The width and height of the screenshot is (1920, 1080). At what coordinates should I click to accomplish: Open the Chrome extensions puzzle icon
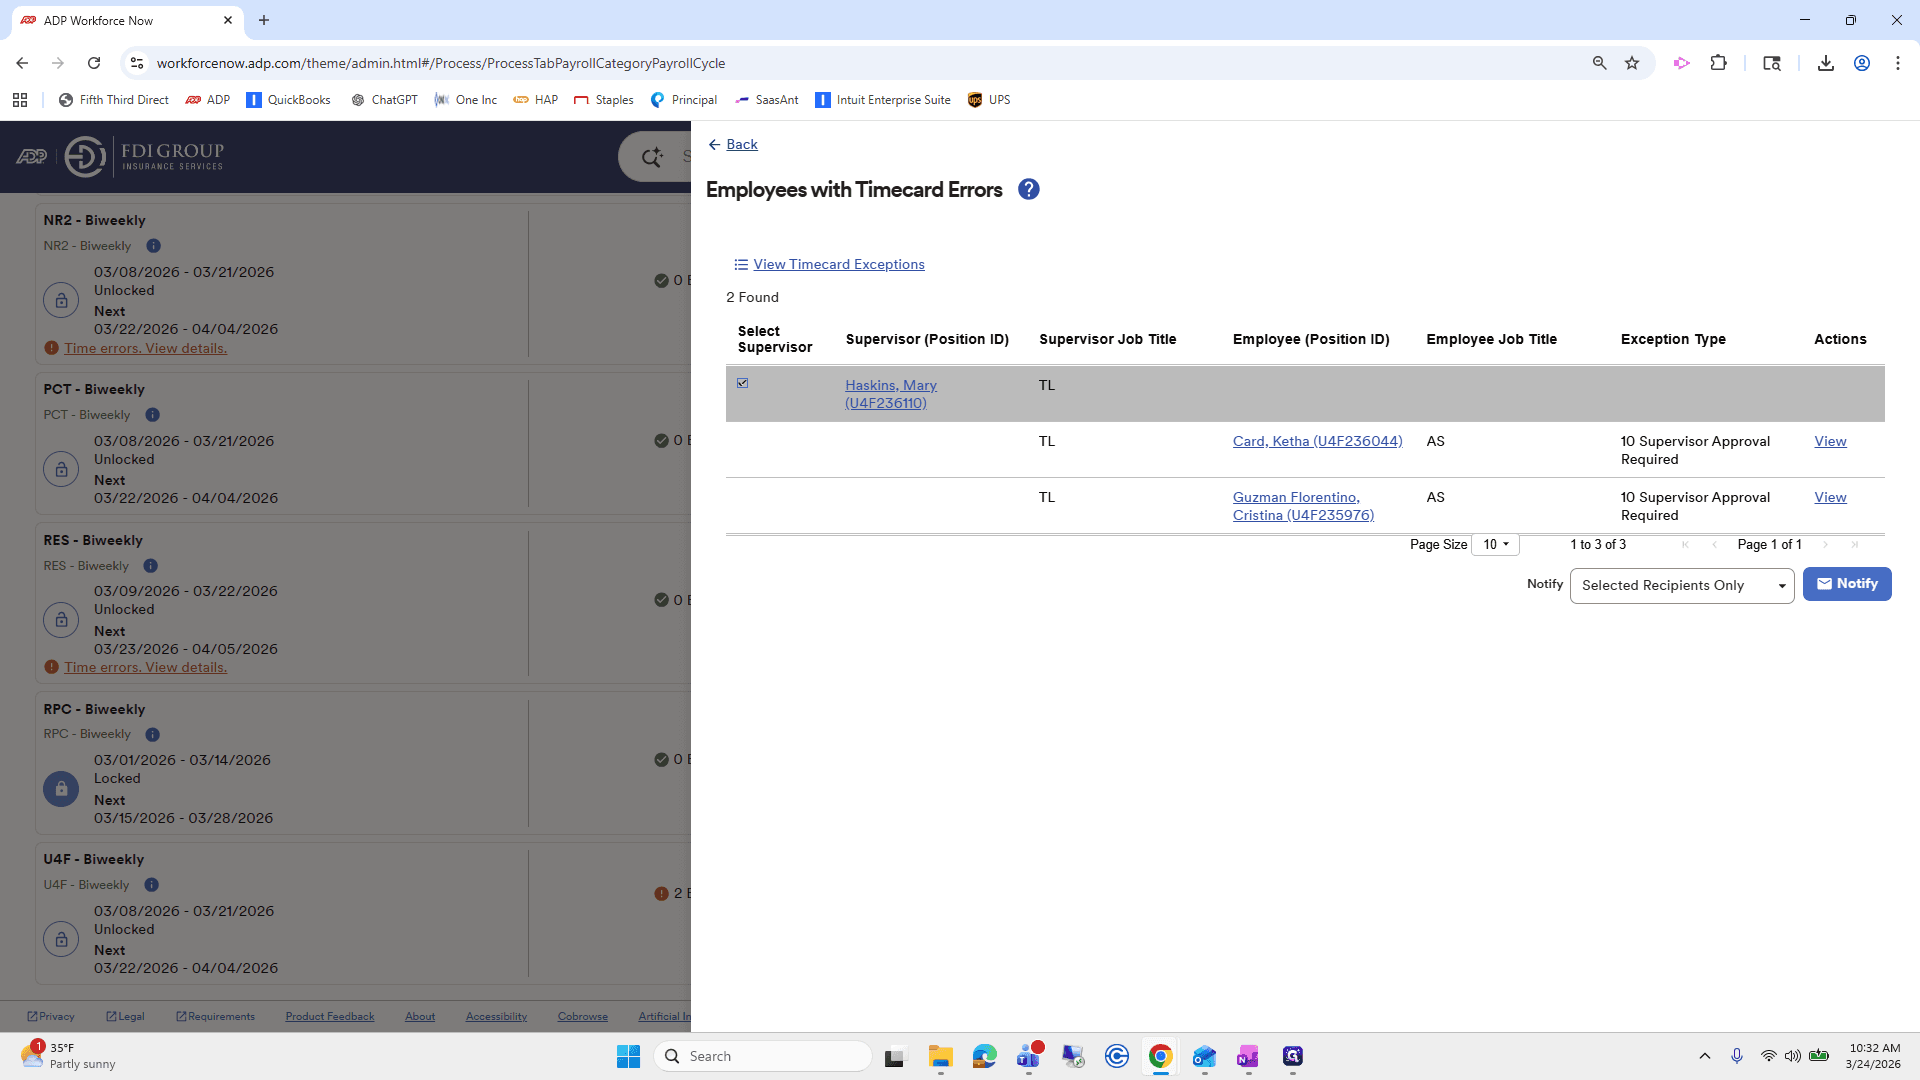(1718, 63)
